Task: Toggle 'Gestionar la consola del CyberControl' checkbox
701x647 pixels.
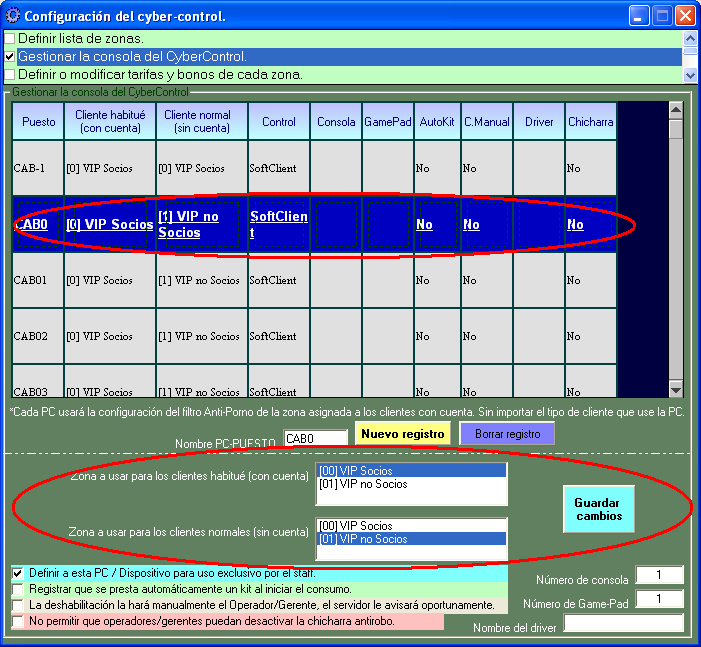Action: point(10,57)
